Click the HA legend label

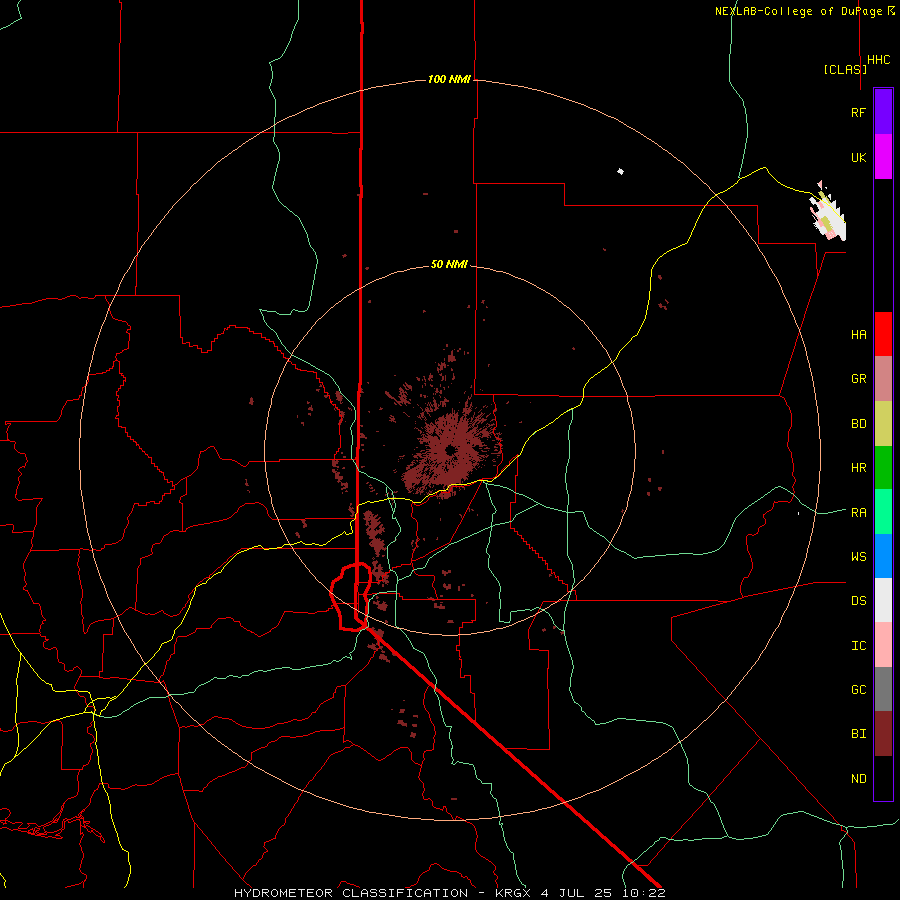[x=859, y=334]
